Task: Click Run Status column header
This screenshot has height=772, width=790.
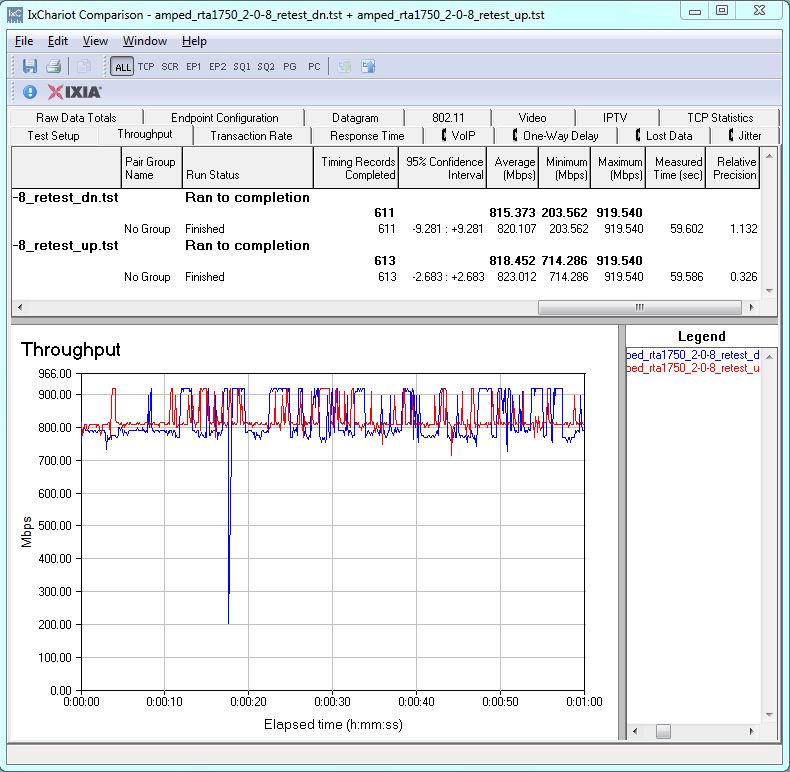Action: pos(248,168)
